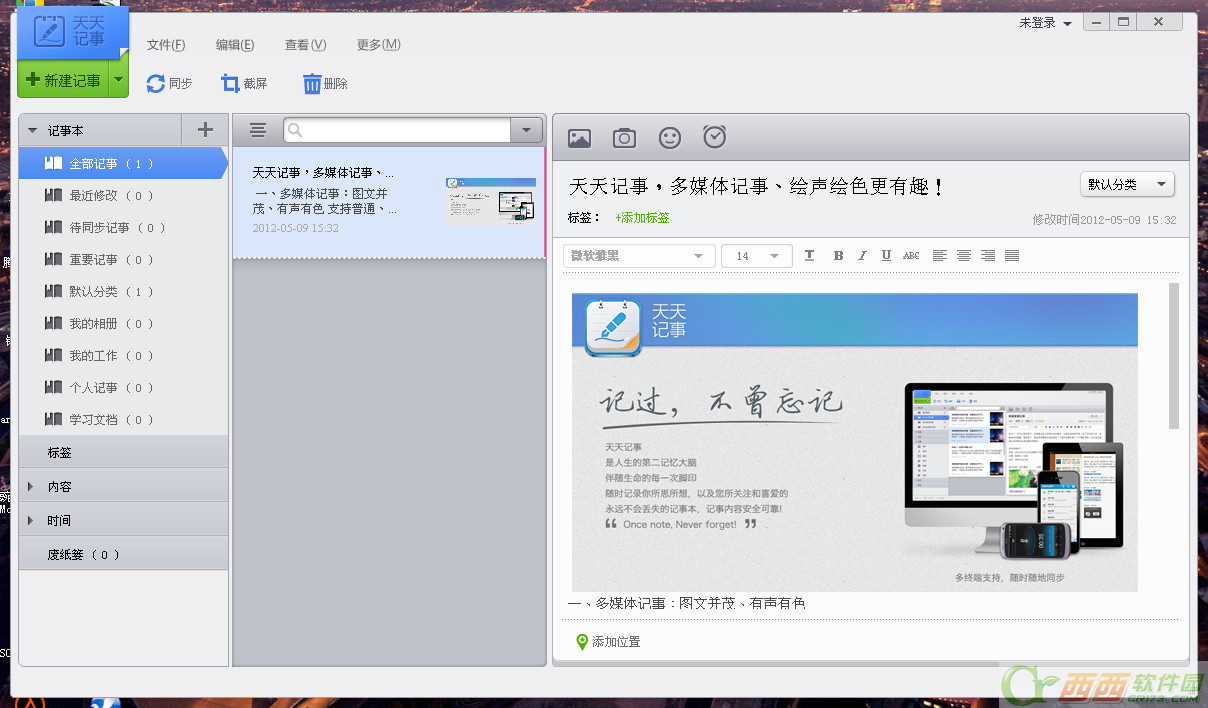The width and height of the screenshot is (1208, 708).
Task: Select the 学习文档 notebook
Action: pos(123,420)
